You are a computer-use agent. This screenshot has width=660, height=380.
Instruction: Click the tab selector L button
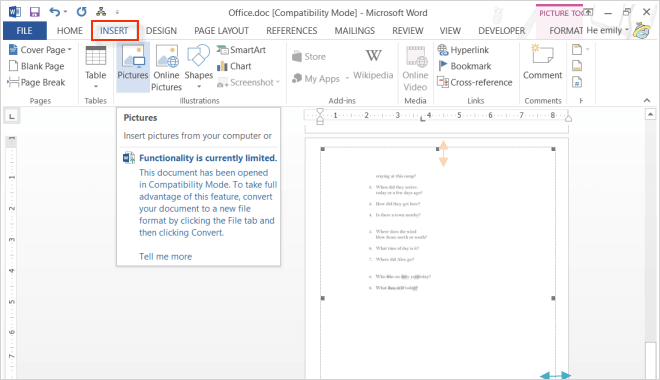[12, 116]
